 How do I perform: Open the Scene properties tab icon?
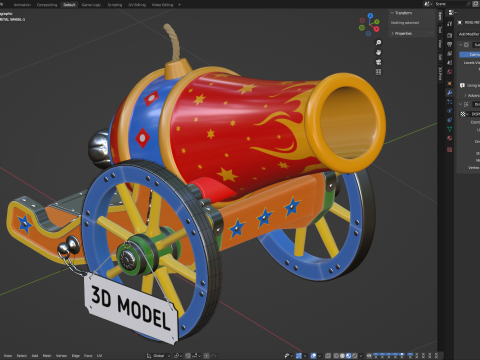450,62
